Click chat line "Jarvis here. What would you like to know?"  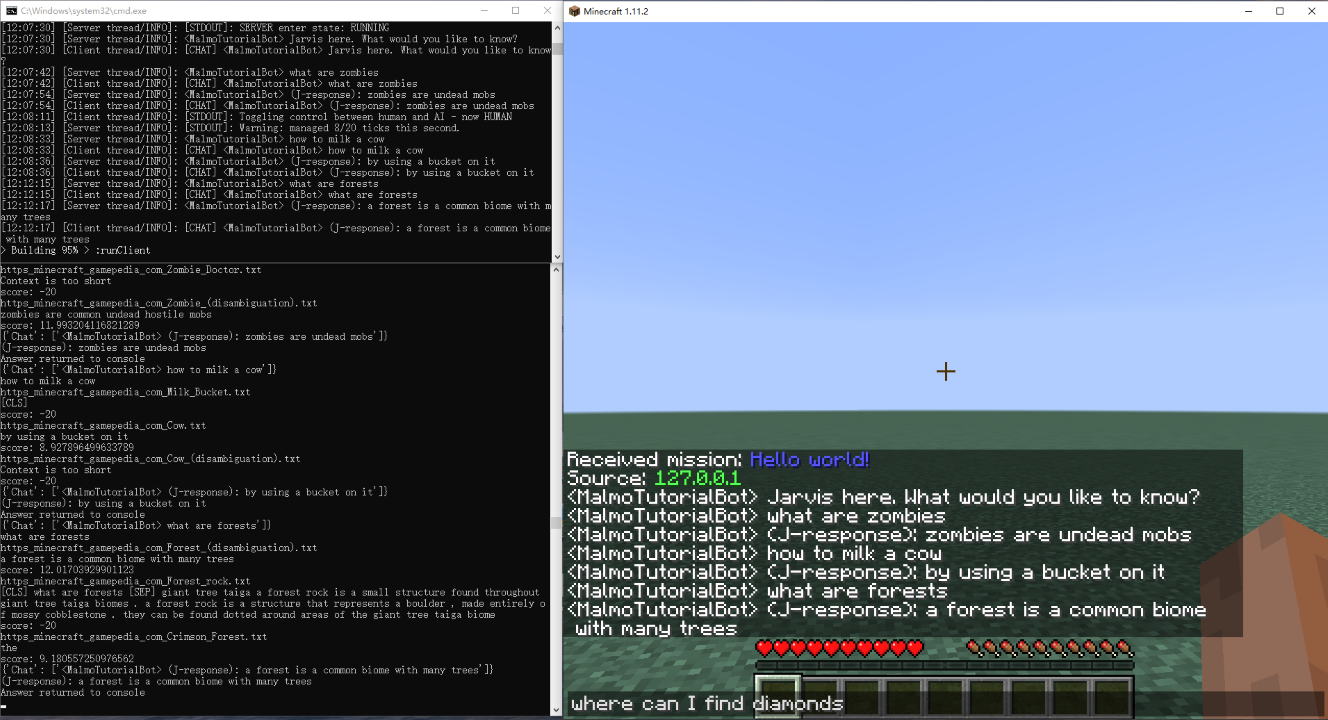pos(884,497)
